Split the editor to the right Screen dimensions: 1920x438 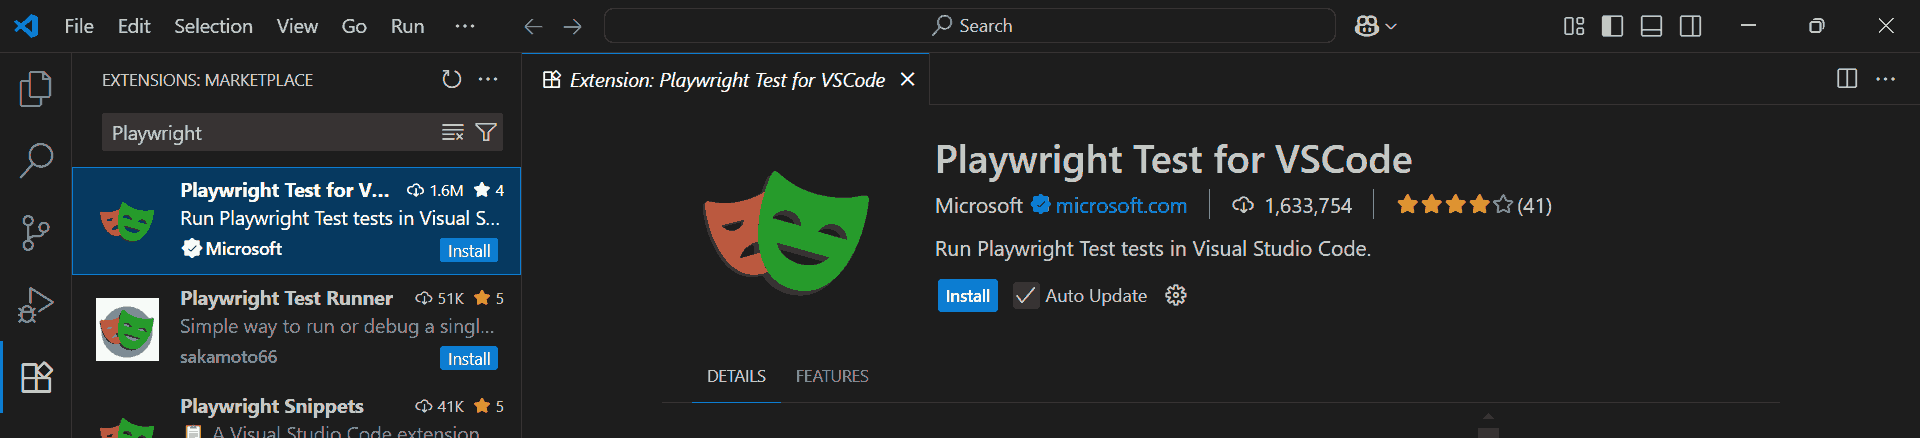click(1847, 79)
